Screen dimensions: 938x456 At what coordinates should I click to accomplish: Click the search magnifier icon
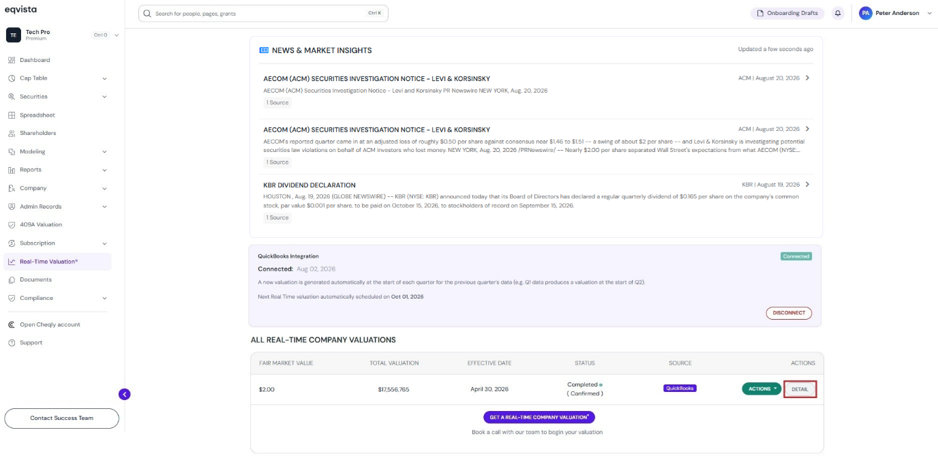(x=147, y=13)
